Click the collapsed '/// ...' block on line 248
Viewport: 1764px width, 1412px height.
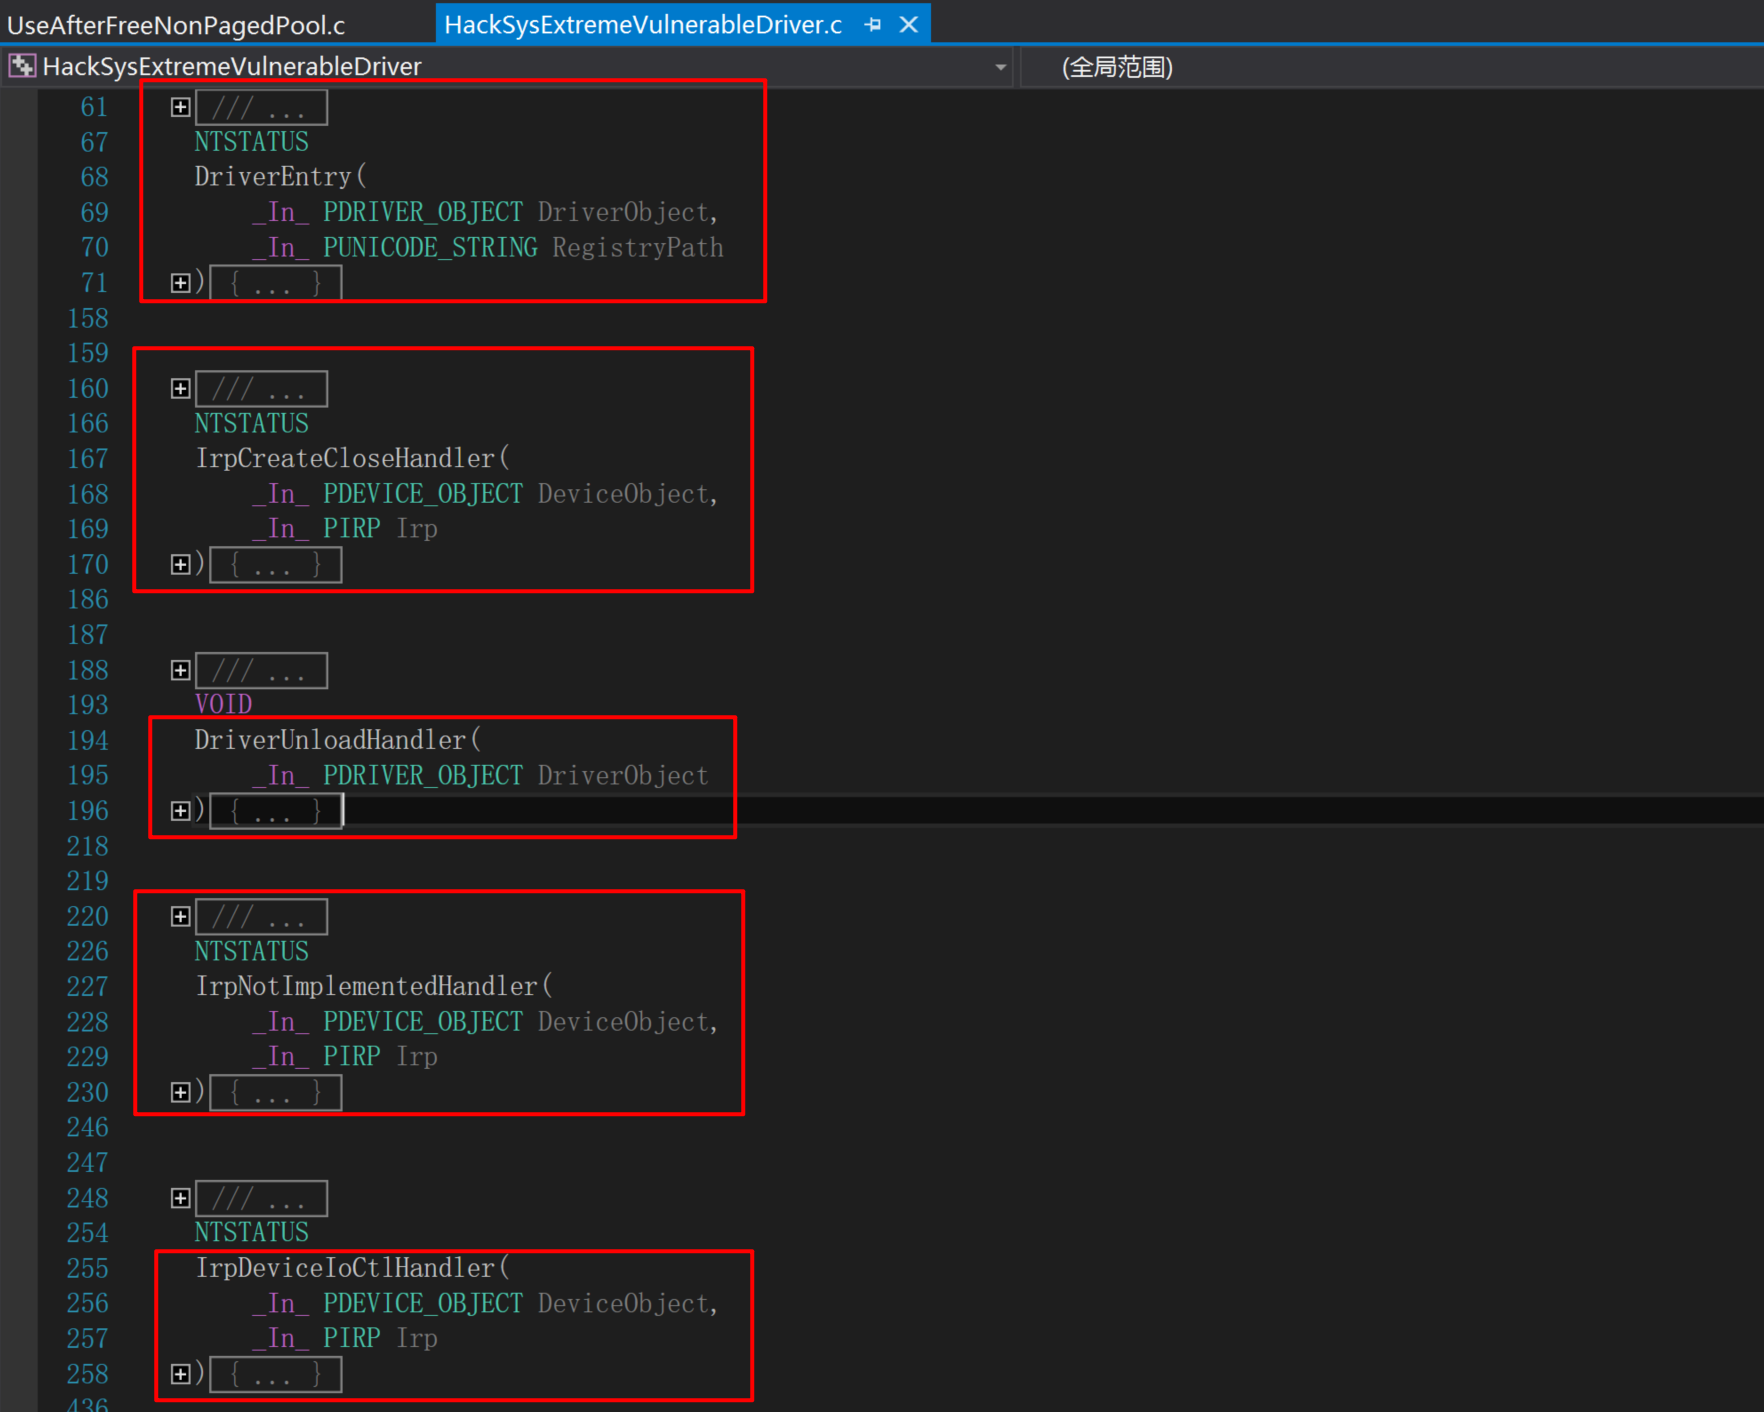tap(261, 1198)
